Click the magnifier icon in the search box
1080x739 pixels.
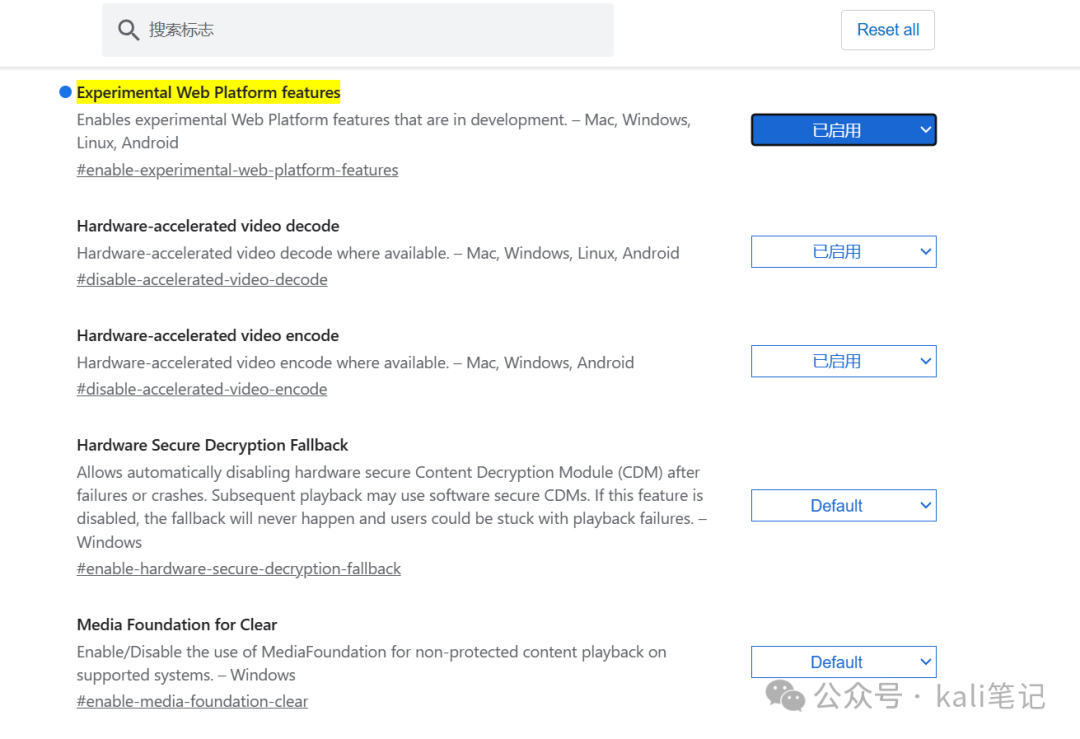point(128,30)
